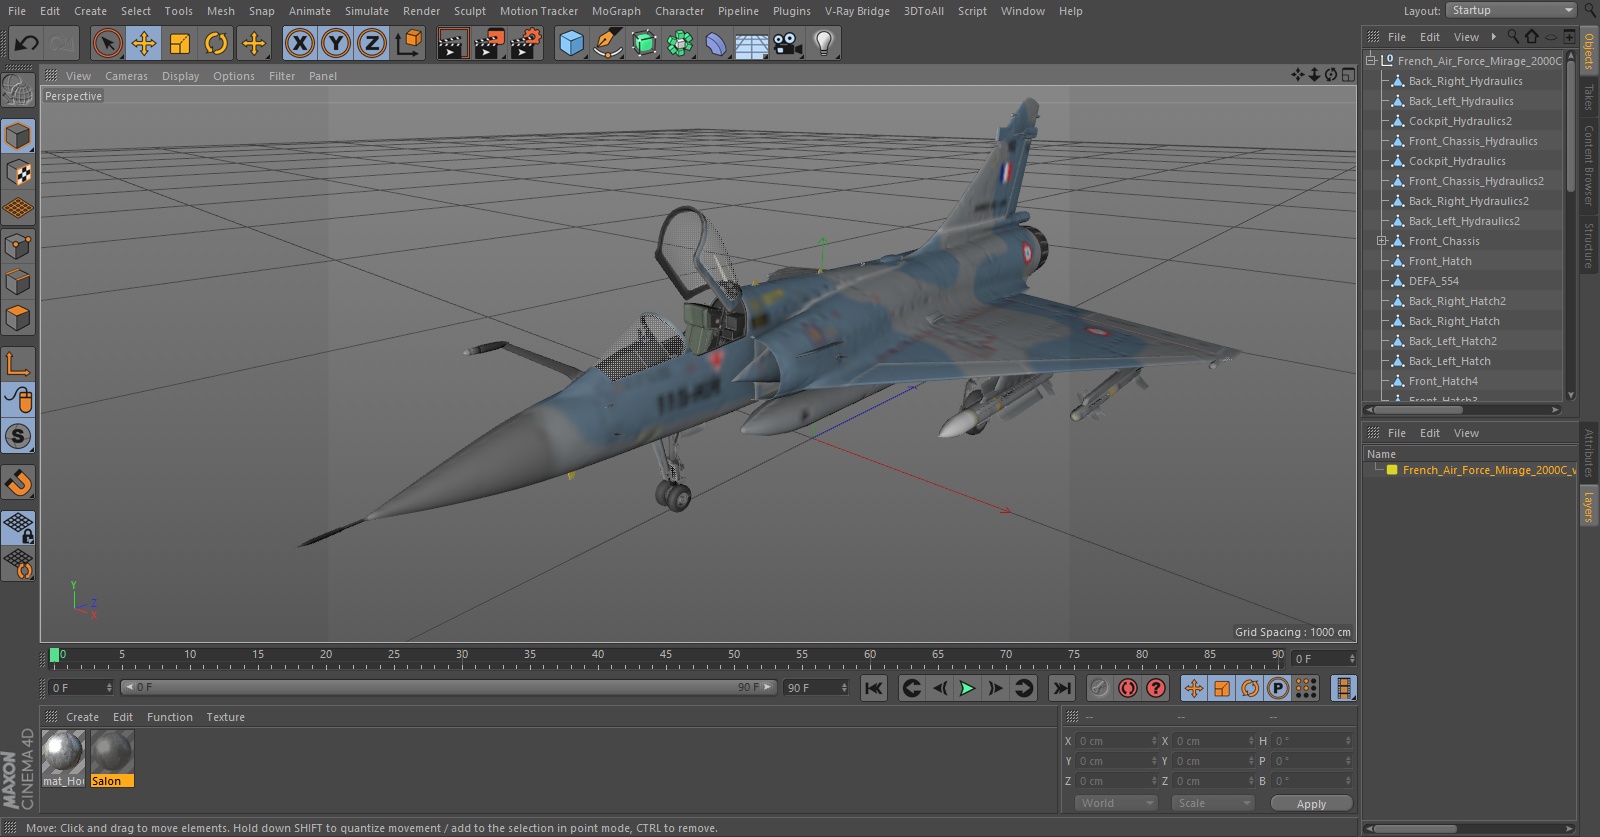Screen dimensions: 1600x837
Task: Collapse the French_Air_Force_Mirage_2000C root object
Action: pos(1371,61)
